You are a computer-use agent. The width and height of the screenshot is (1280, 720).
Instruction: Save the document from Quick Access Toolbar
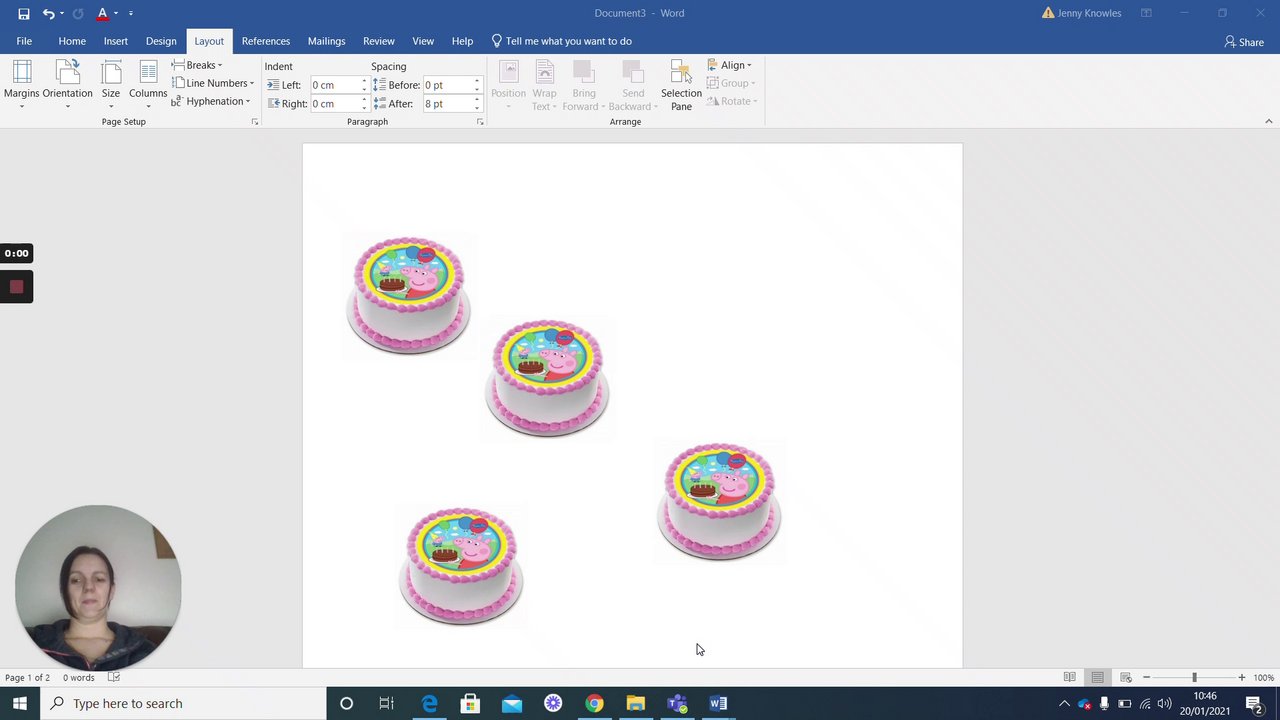[24, 14]
